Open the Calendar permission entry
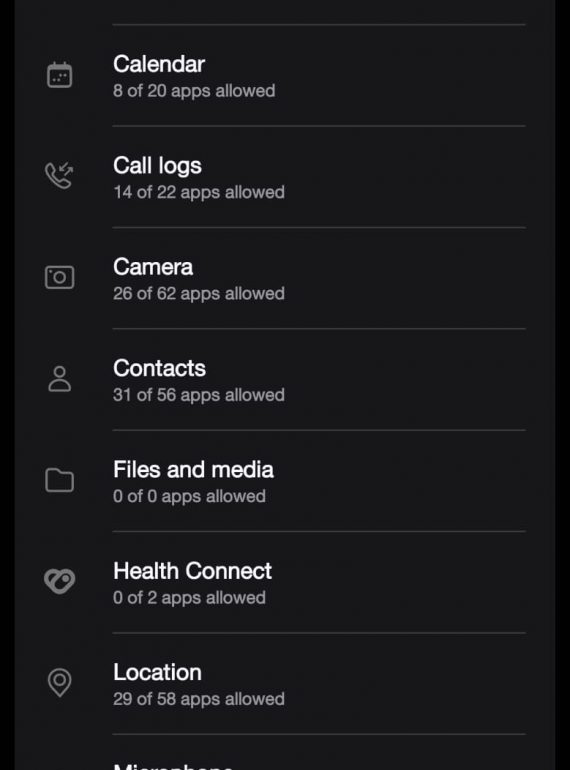This screenshot has height=770, width=570. pyautogui.click(x=285, y=76)
